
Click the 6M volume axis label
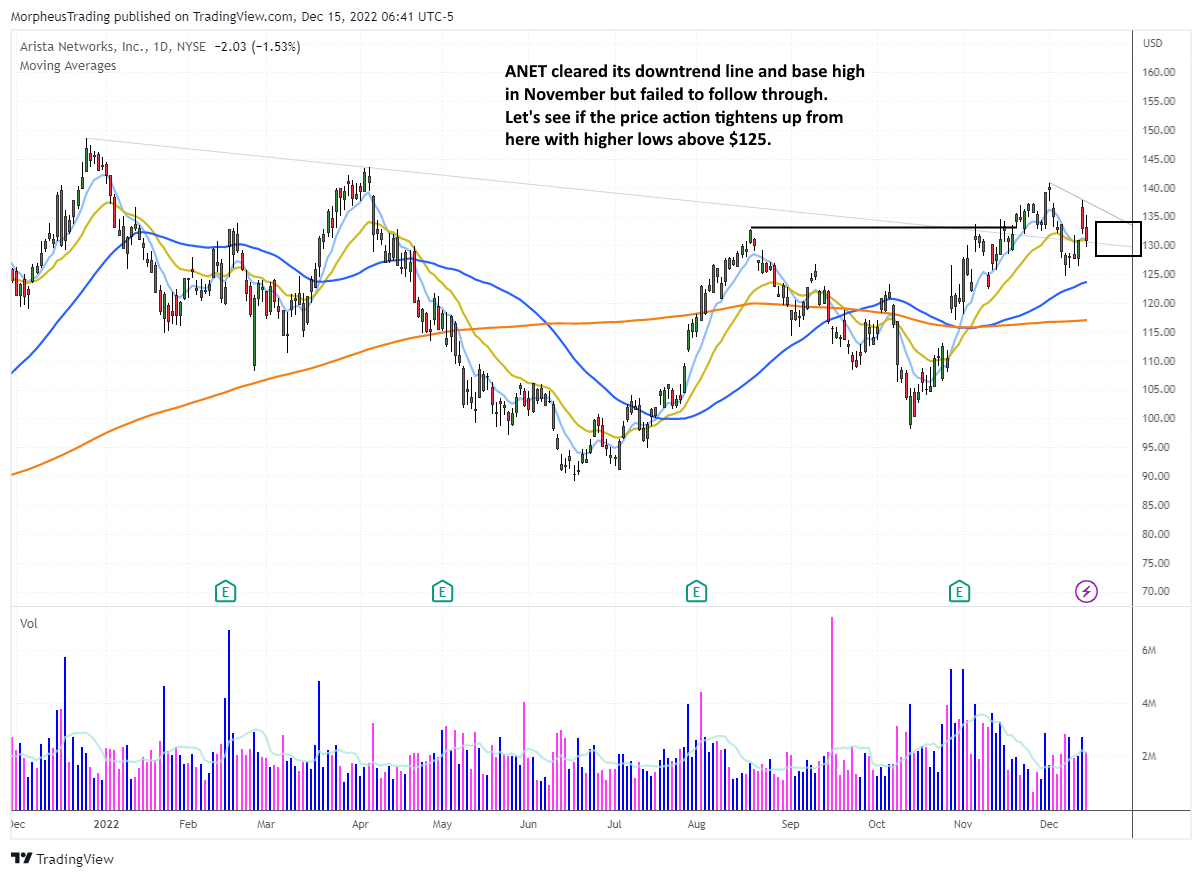click(1150, 651)
